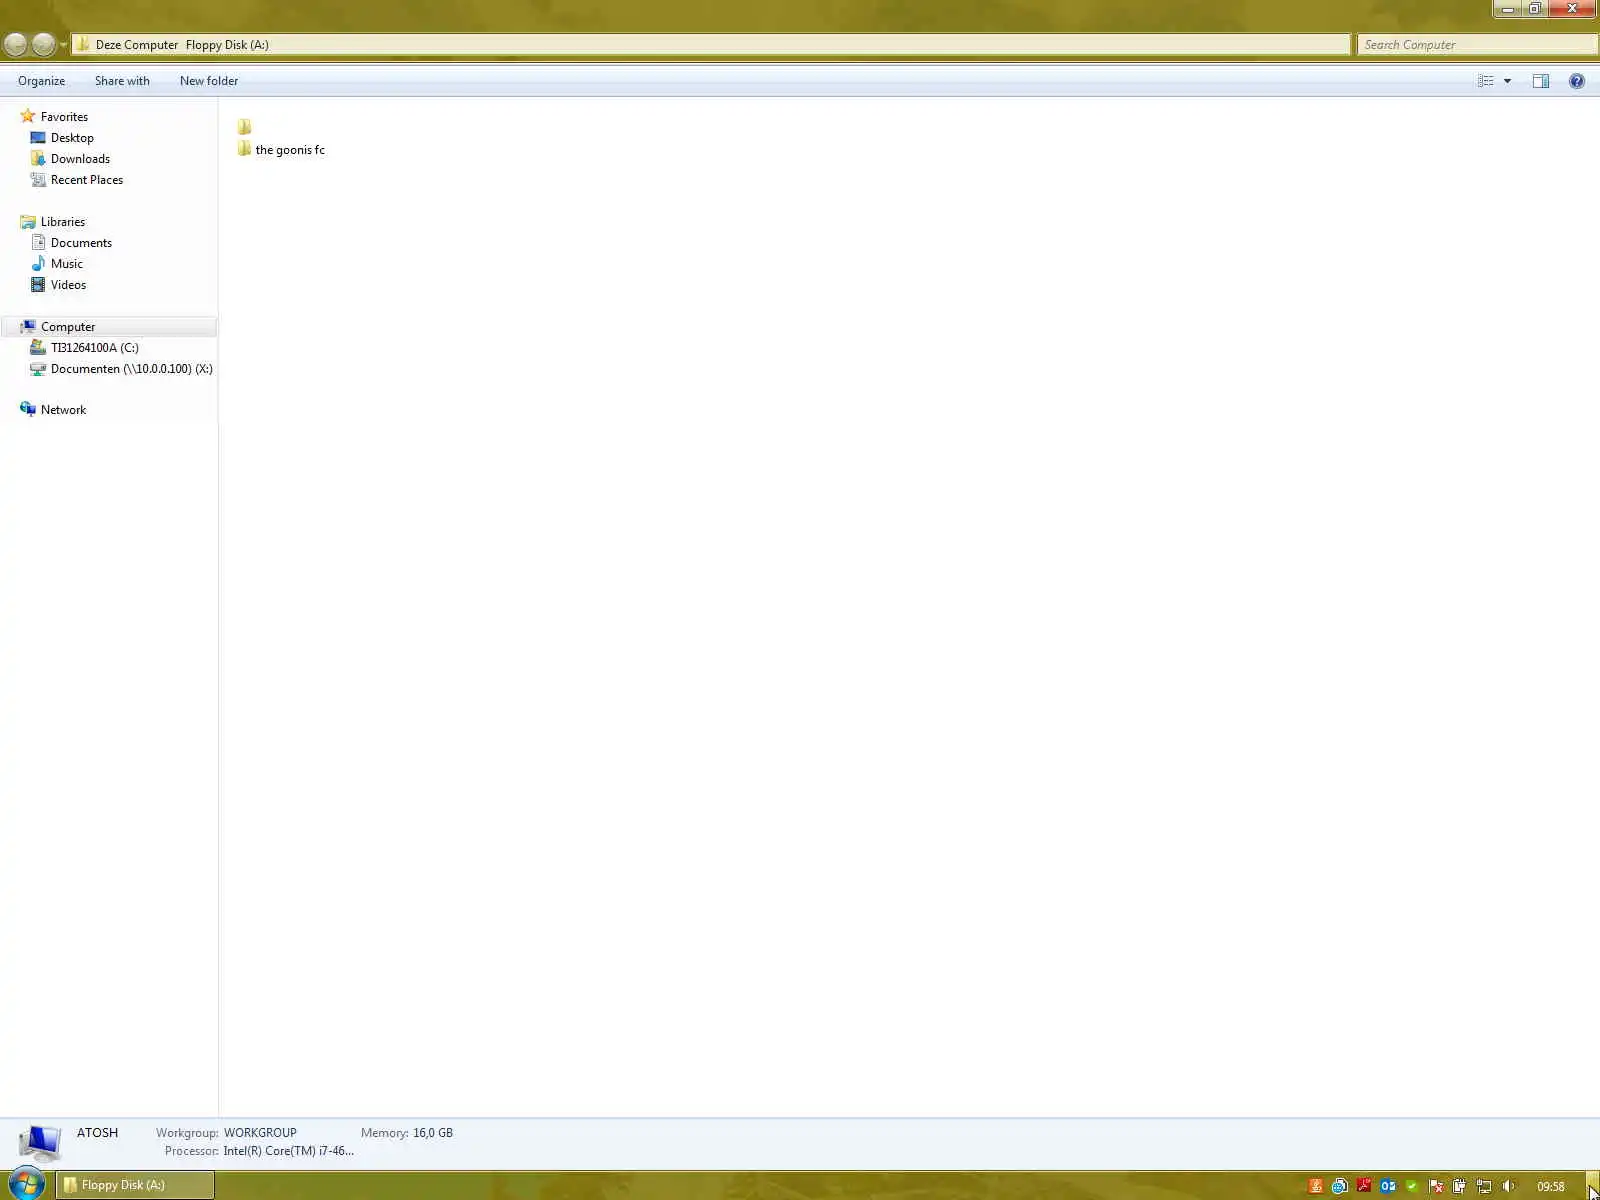This screenshot has height=1200, width=1600.
Task: Select Computer in the navigation pane
Action: coord(68,327)
